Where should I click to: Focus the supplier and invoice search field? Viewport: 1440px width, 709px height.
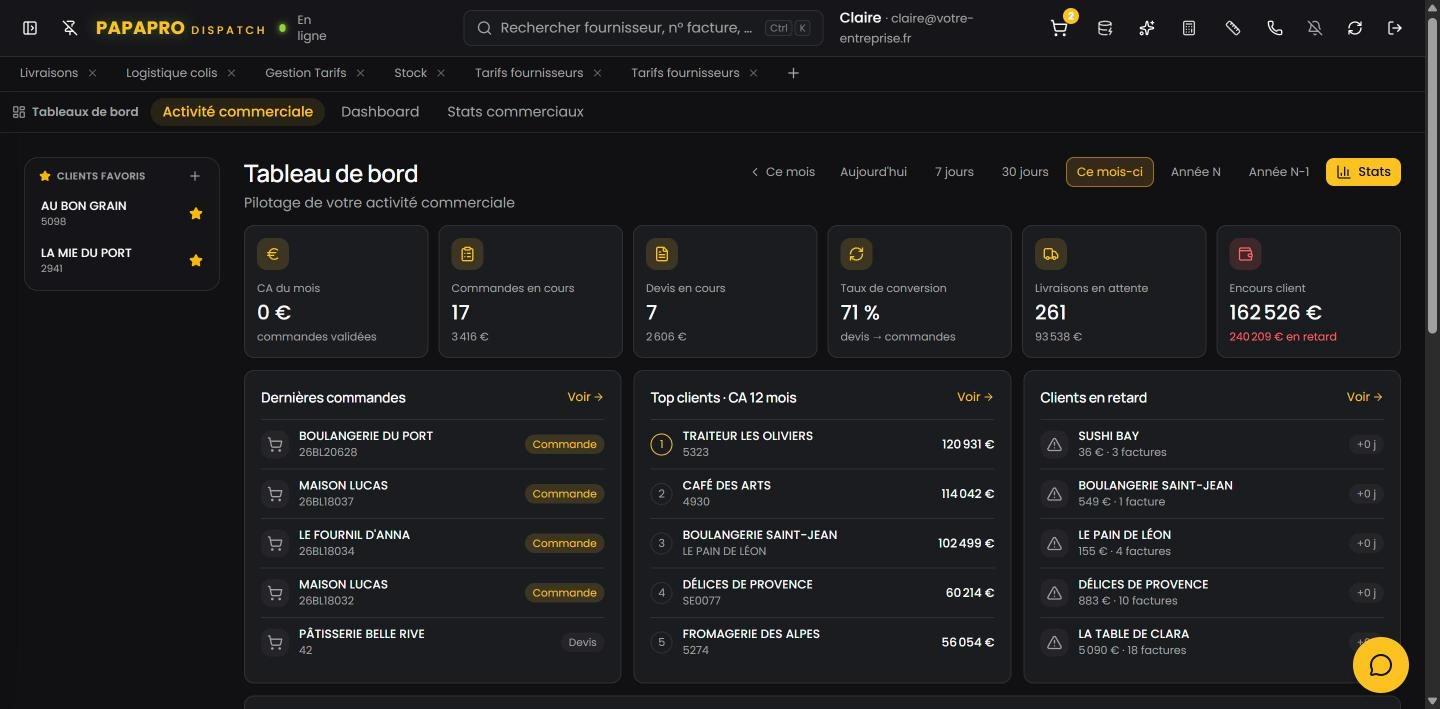643,28
